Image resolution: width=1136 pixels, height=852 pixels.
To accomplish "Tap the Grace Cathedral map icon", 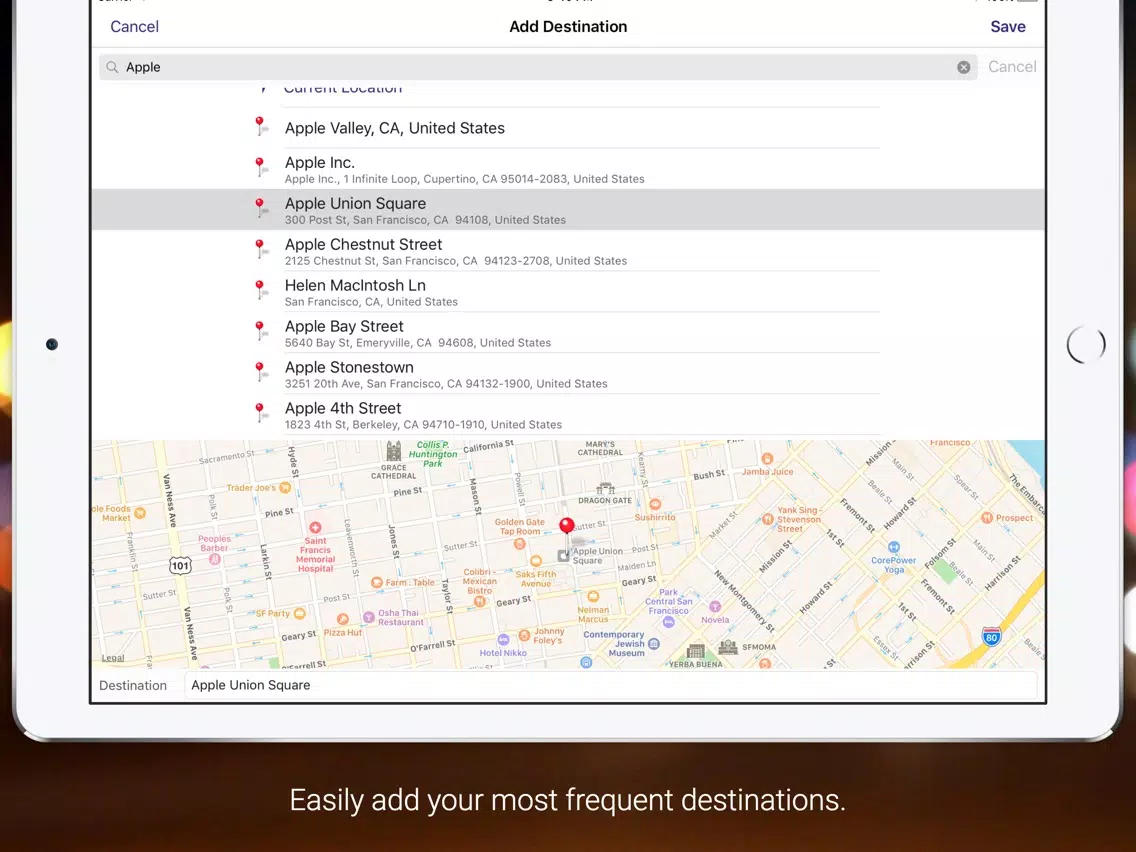I will pyautogui.click(x=393, y=451).
